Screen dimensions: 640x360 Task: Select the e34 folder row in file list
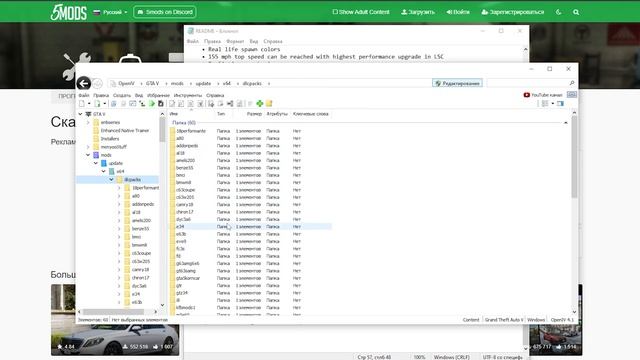point(250,227)
